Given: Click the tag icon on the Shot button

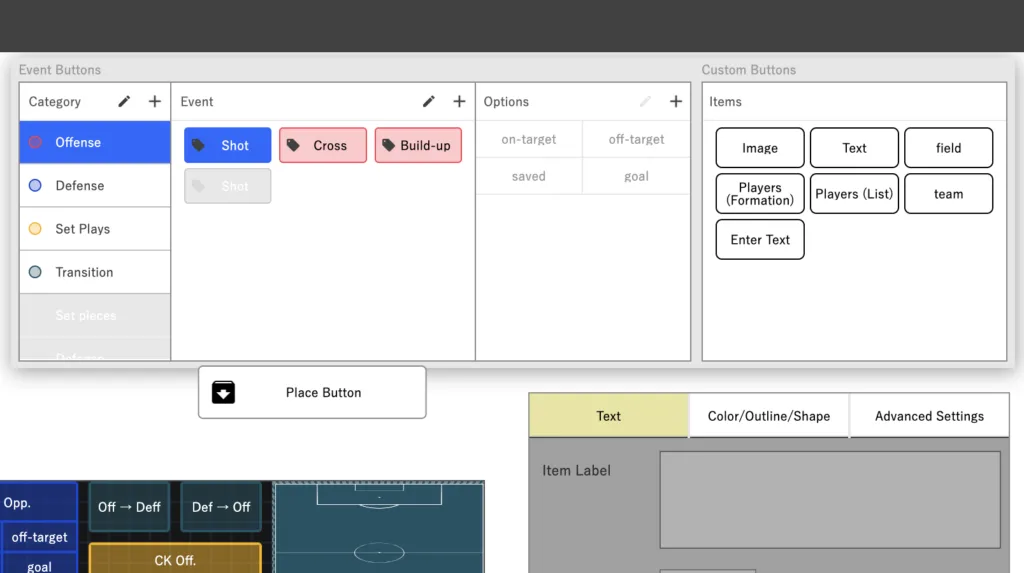Looking at the screenshot, I should [x=199, y=145].
